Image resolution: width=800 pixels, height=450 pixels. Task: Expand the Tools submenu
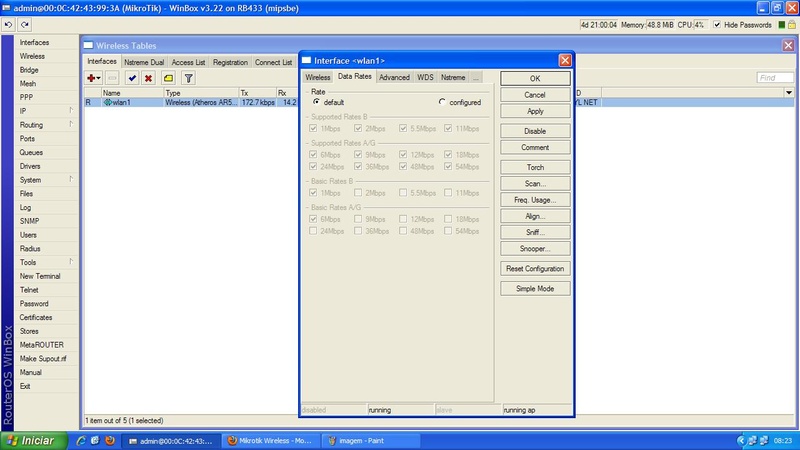[71, 262]
